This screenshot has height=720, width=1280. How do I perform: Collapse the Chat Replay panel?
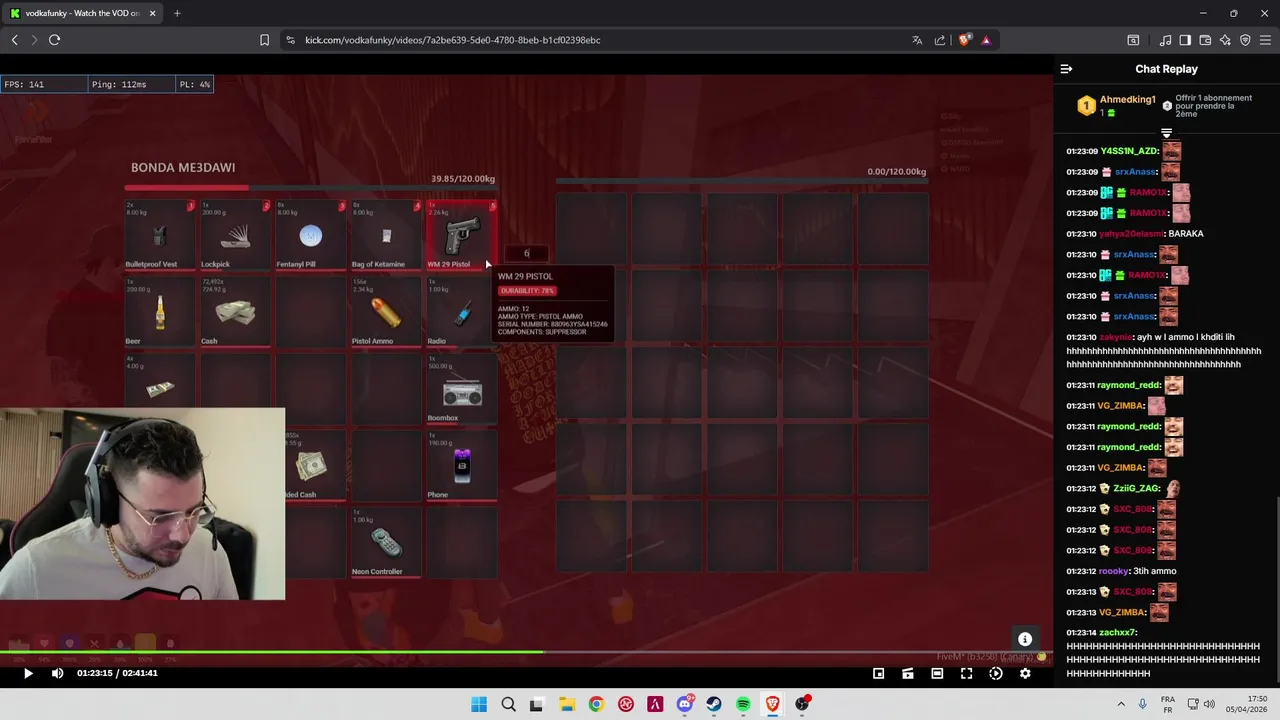(x=1066, y=69)
